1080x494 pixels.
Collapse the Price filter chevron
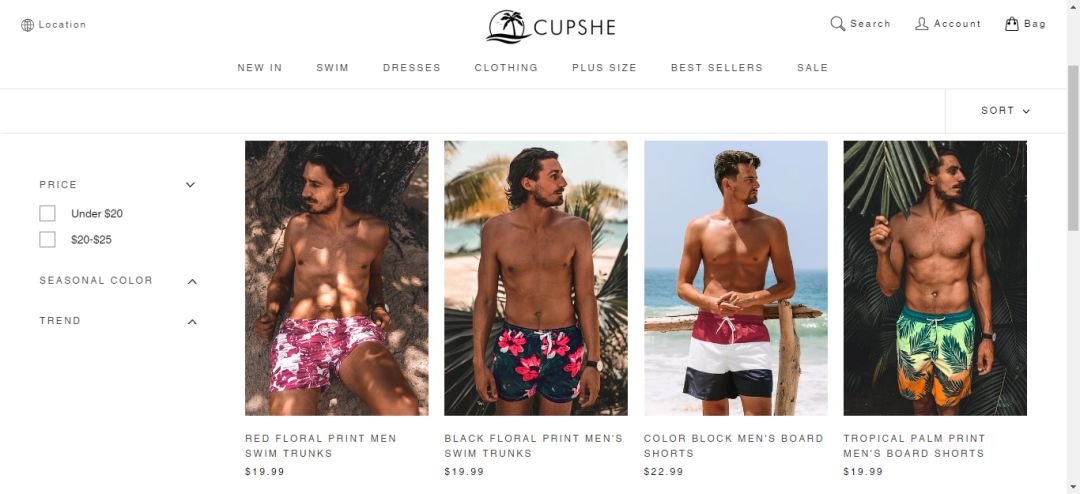pos(191,185)
